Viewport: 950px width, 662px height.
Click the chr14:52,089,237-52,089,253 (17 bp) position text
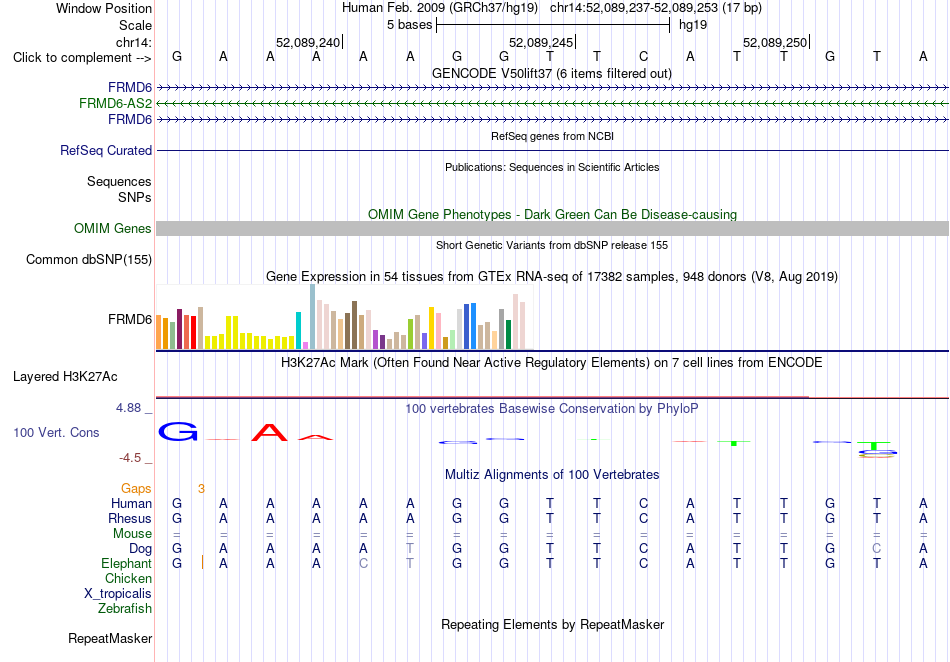pos(656,8)
